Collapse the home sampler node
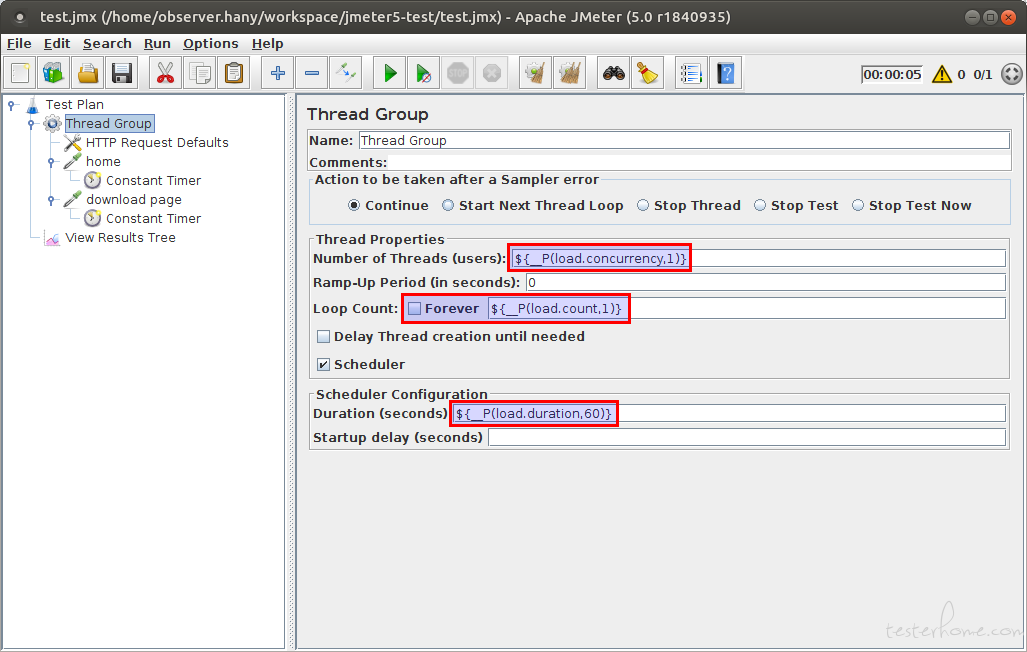Screen dimensions: 1027x652 coord(51,162)
